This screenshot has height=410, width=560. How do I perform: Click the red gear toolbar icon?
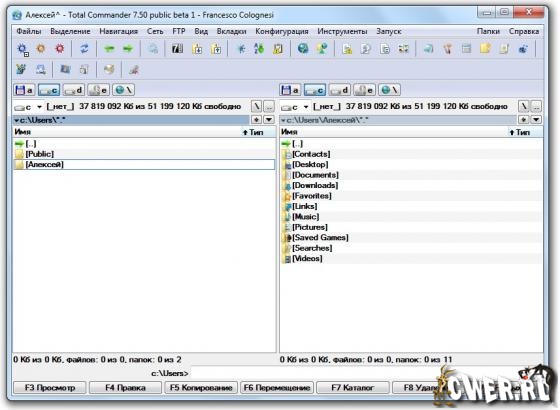pos(60,48)
